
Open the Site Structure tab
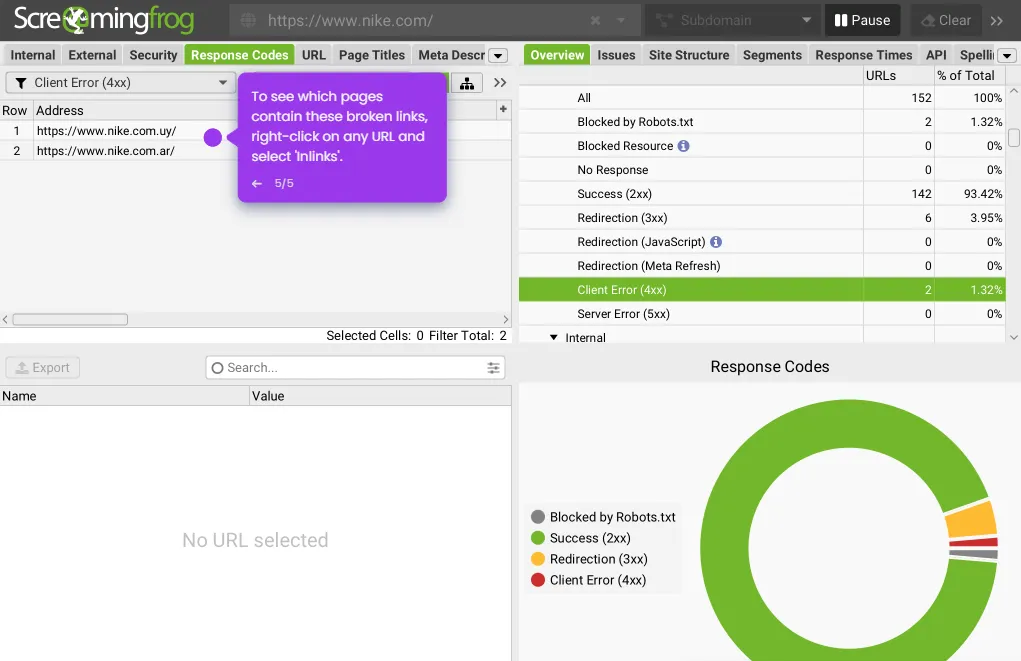(689, 55)
